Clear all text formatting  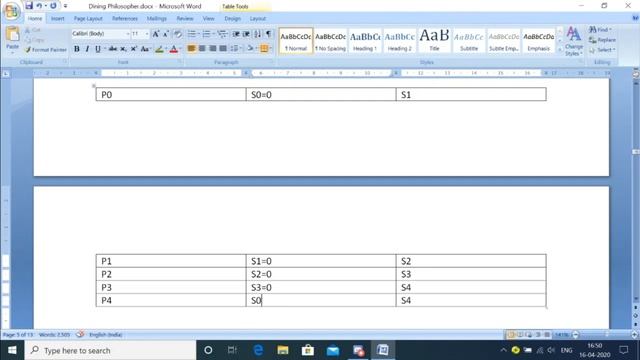pos(178,34)
